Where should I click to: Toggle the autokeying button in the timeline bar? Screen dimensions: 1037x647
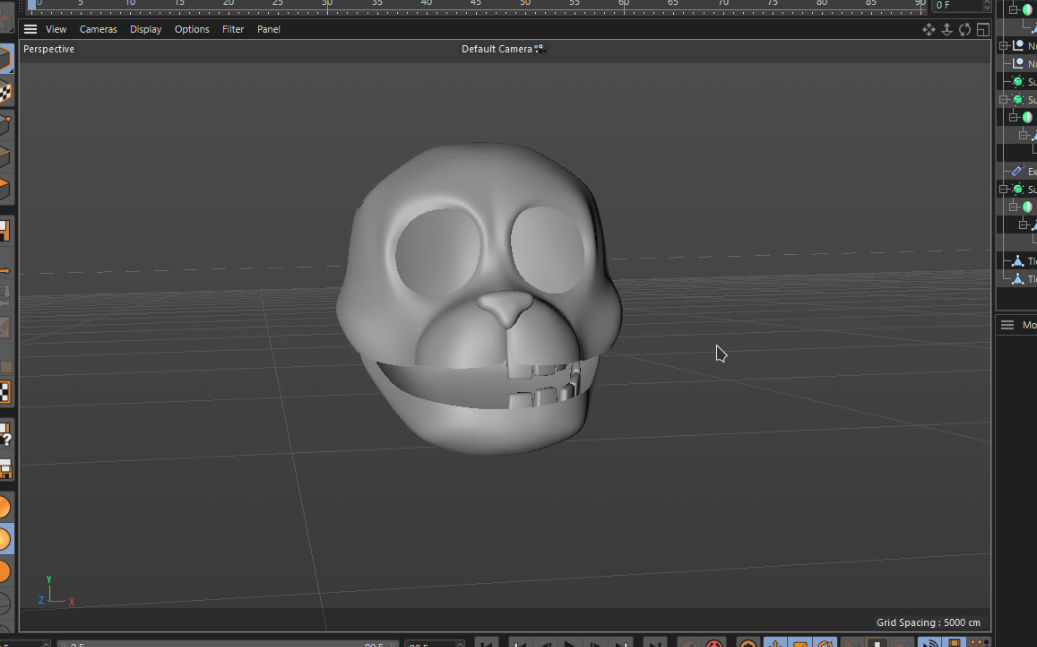coord(714,643)
